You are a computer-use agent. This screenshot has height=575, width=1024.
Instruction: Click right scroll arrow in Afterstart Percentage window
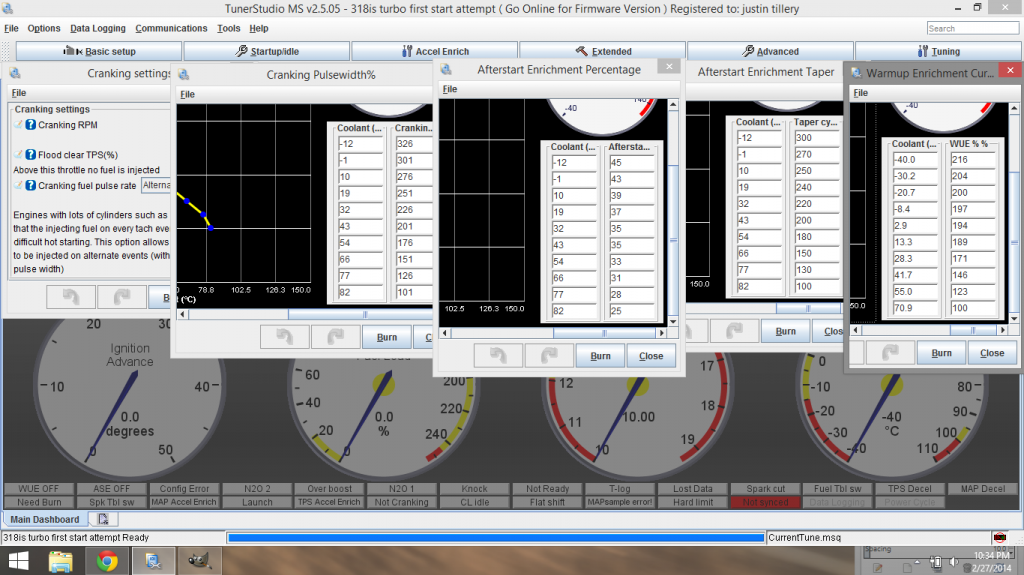pos(662,333)
